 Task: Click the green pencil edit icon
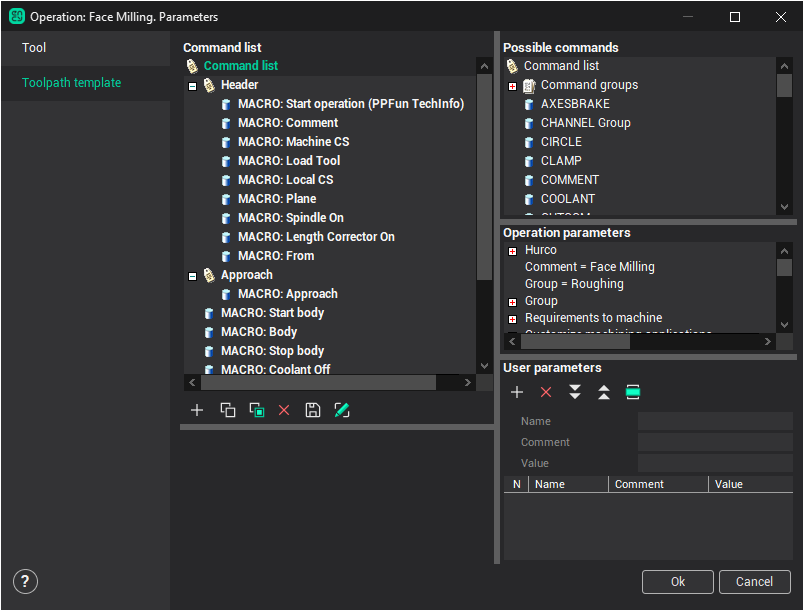pos(342,410)
